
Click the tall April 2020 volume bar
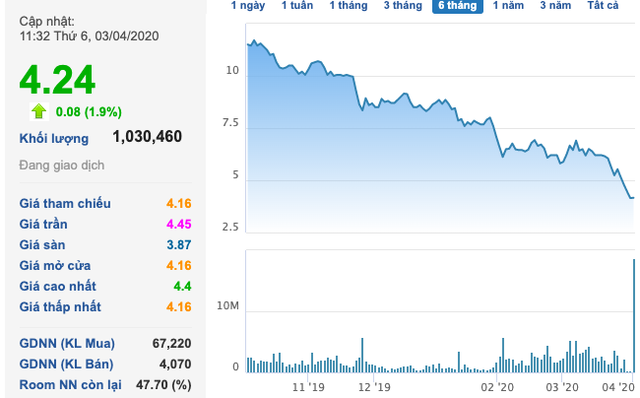tap(634, 316)
